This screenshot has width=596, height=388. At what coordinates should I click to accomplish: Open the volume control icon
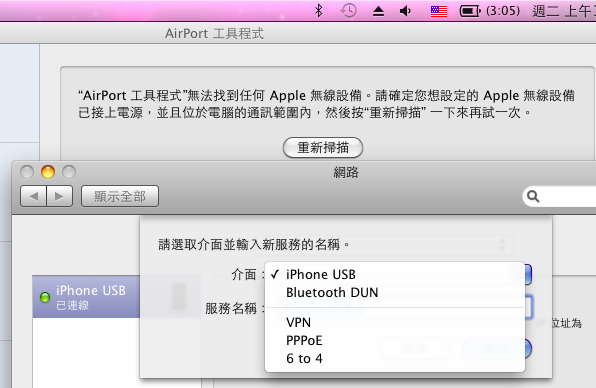tap(405, 11)
